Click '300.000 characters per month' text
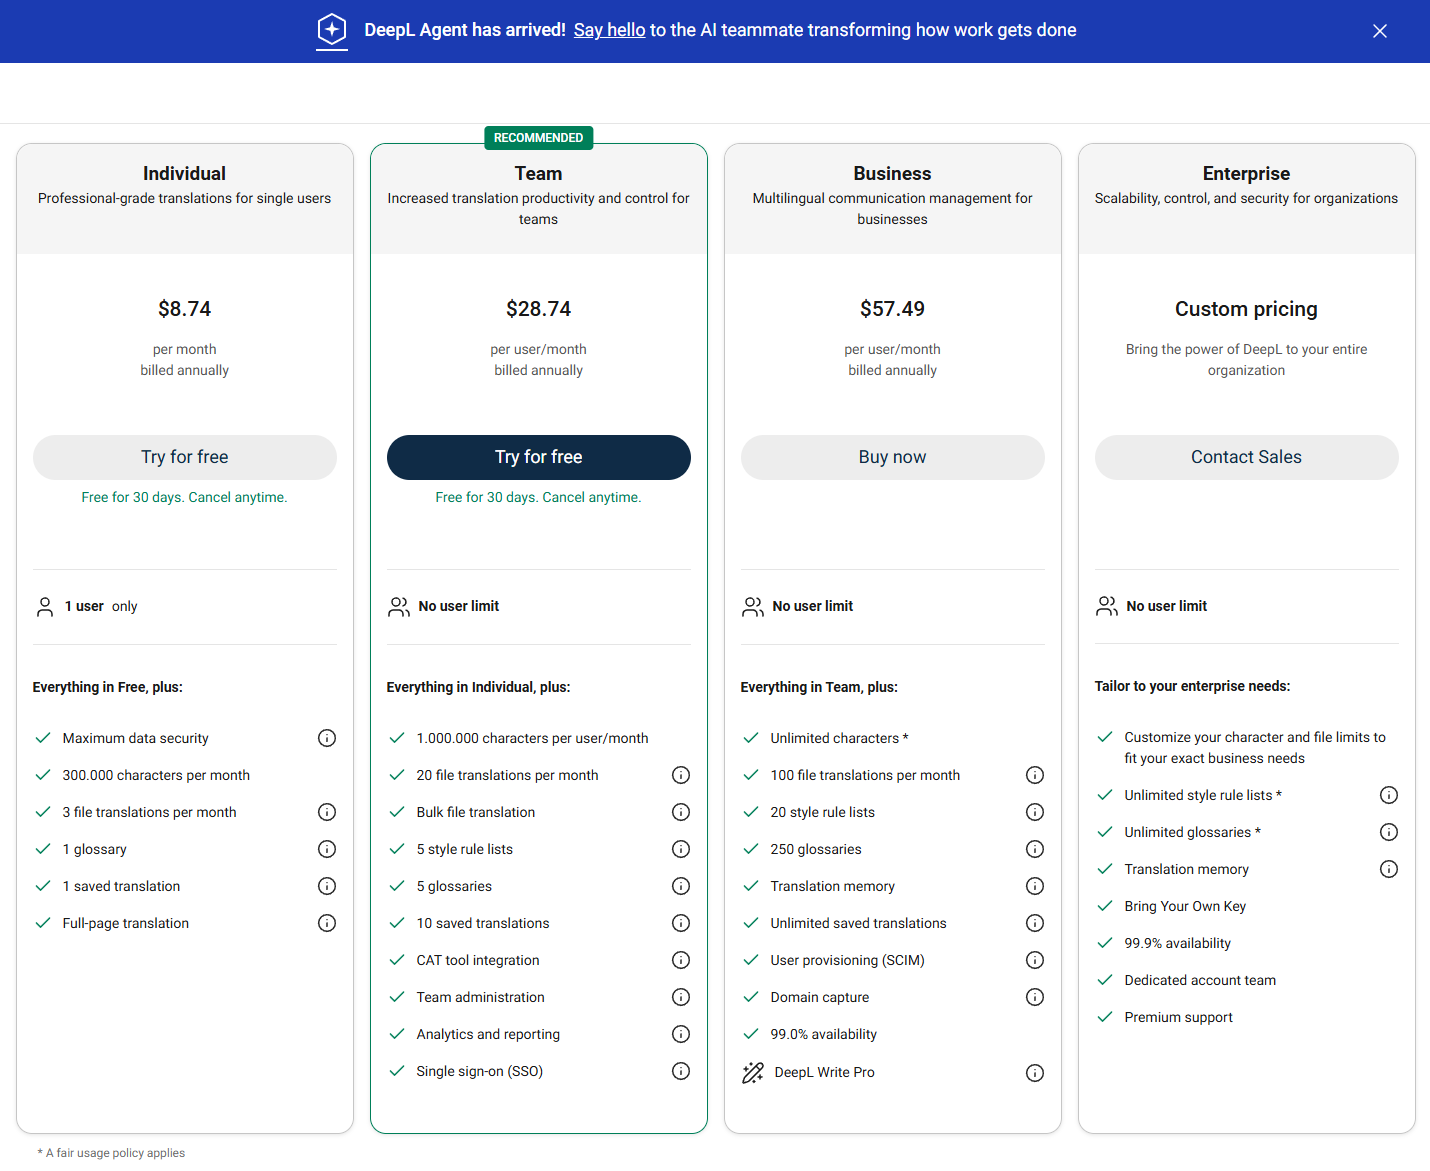Screen dimensions: 1430x1171 (x=157, y=775)
